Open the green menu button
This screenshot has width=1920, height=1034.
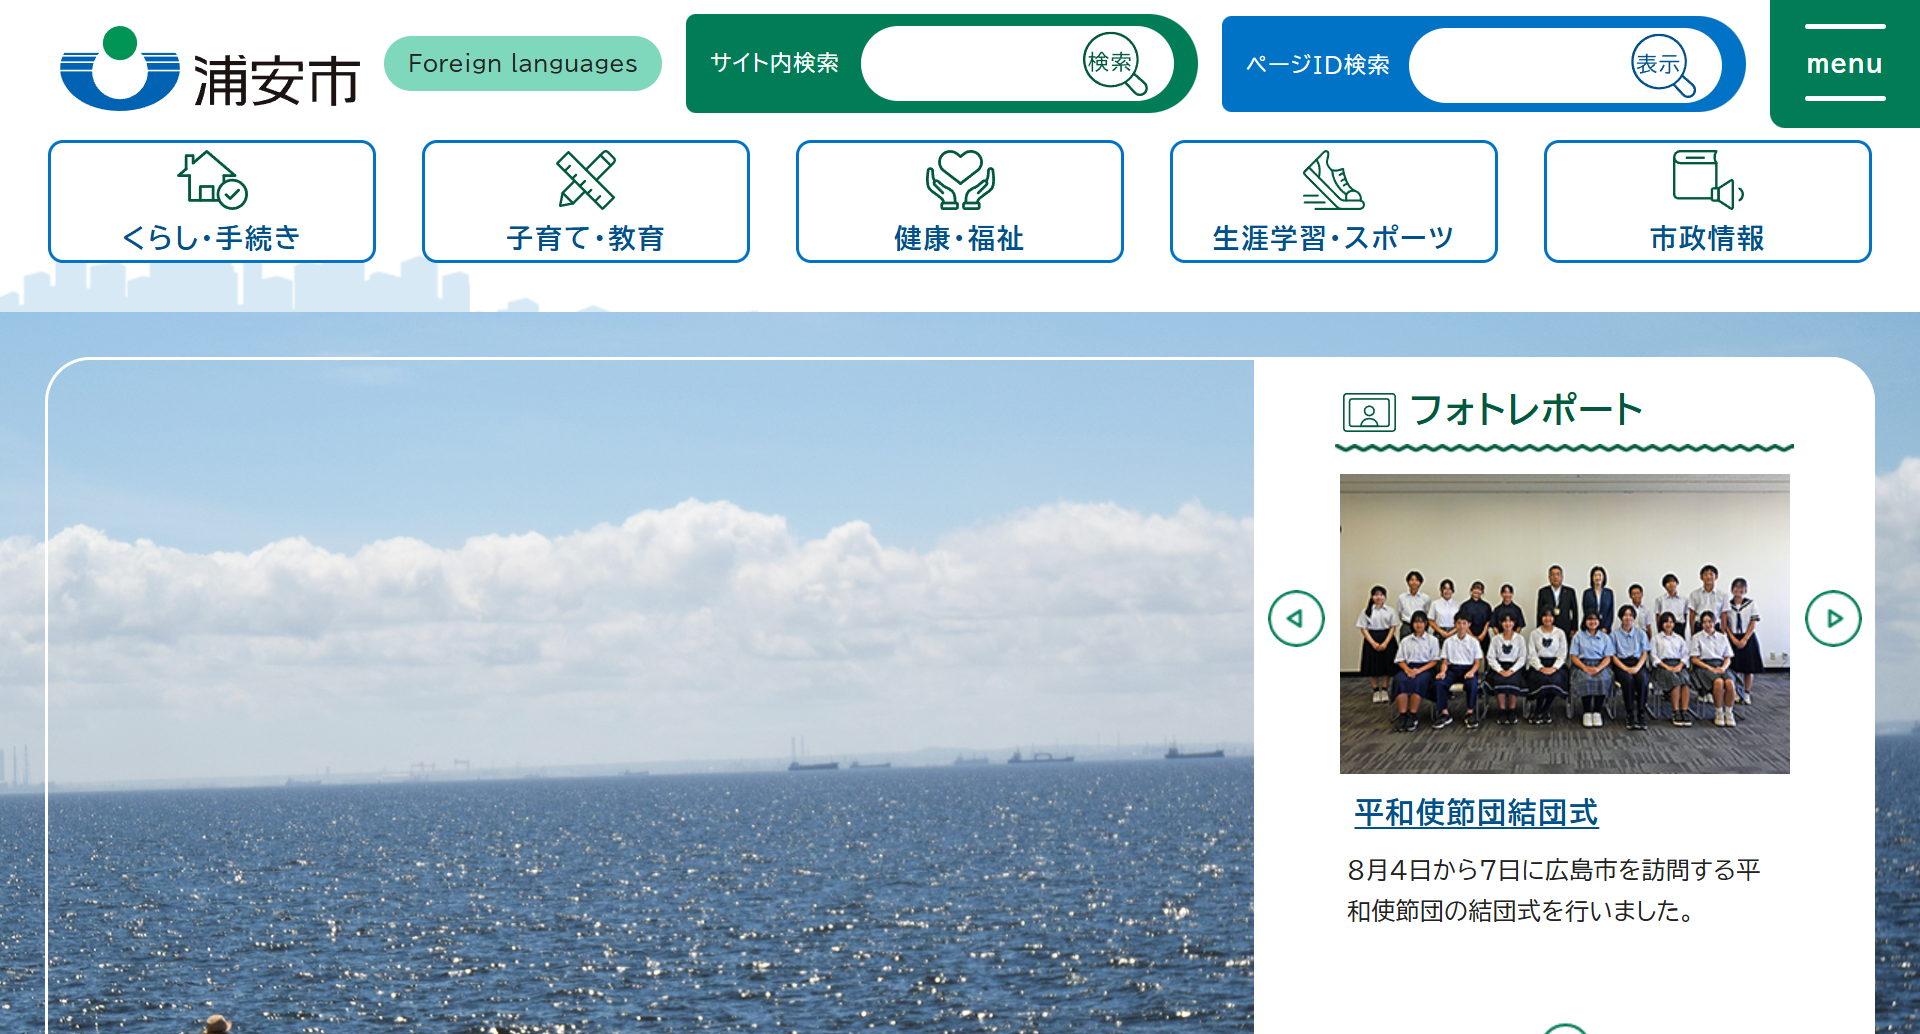1845,63
